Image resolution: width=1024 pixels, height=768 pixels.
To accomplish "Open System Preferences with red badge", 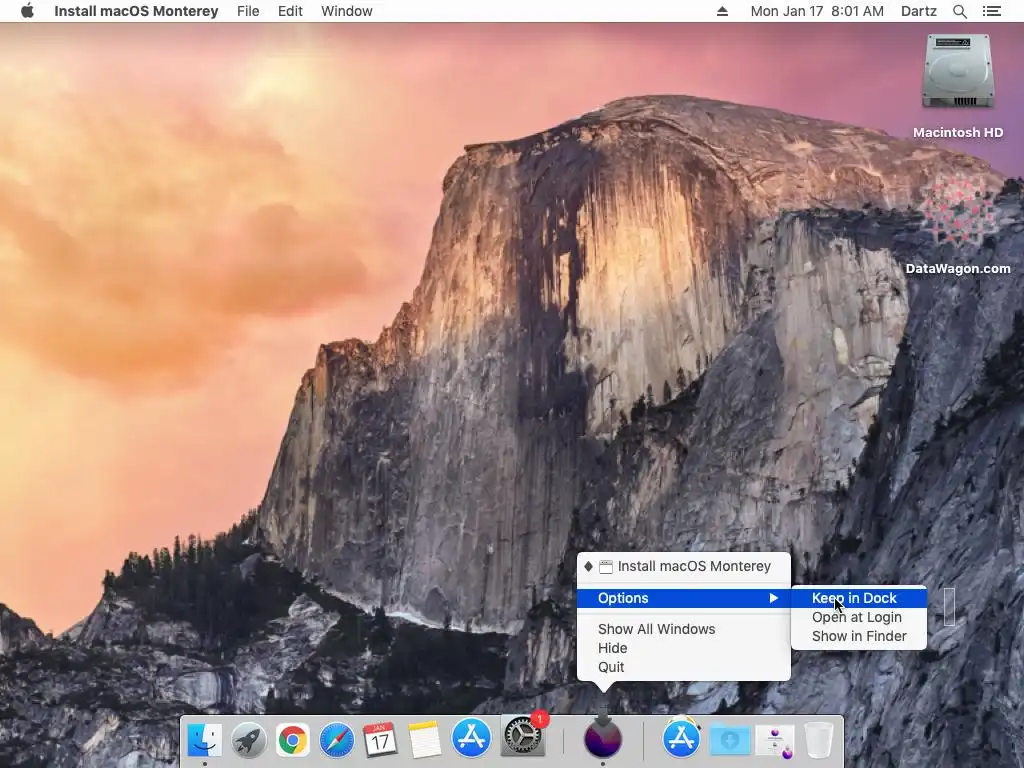I will [x=522, y=736].
